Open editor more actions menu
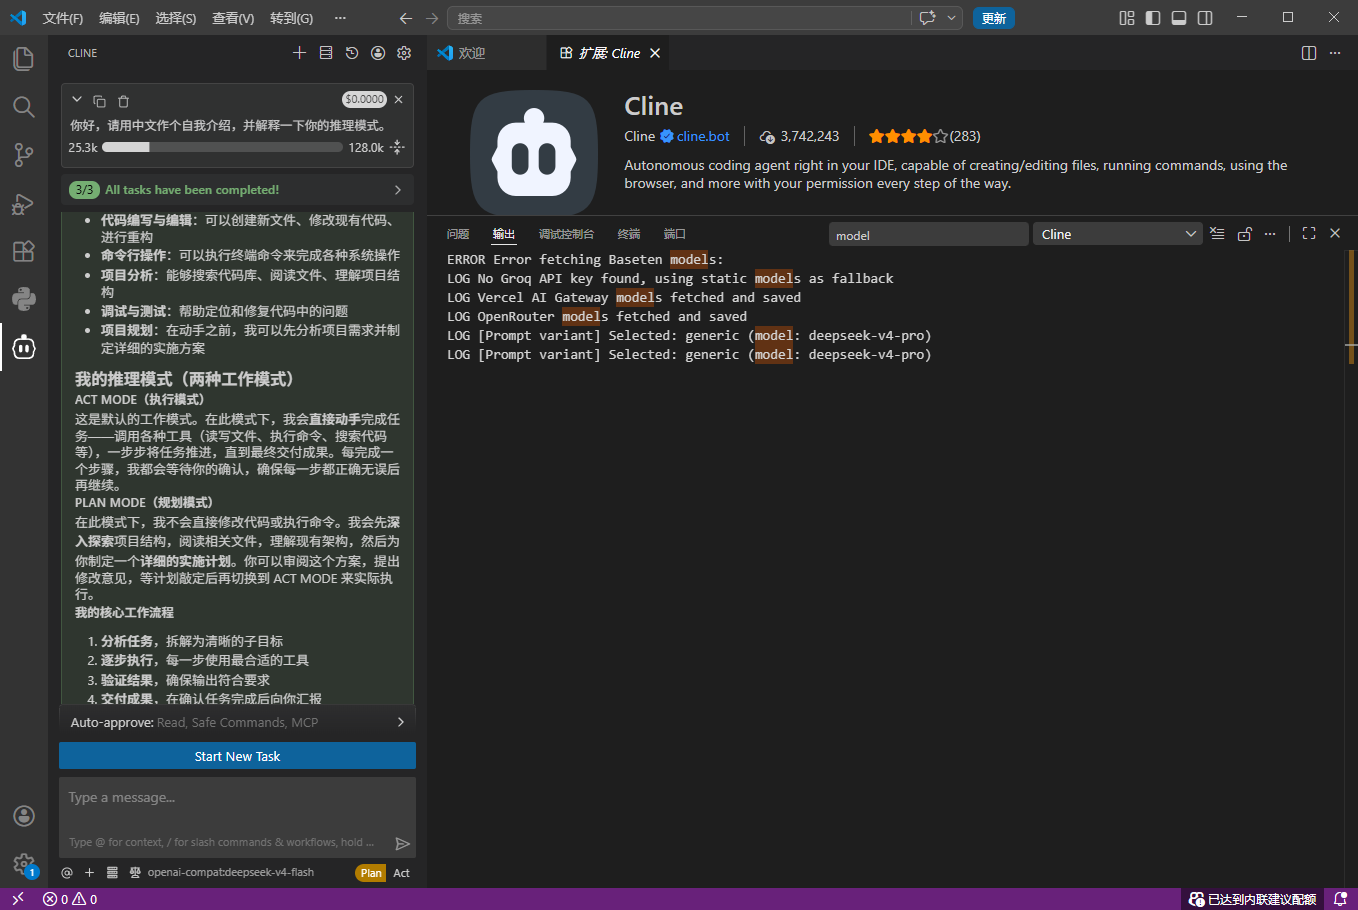The width and height of the screenshot is (1358, 910). tap(1335, 53)
